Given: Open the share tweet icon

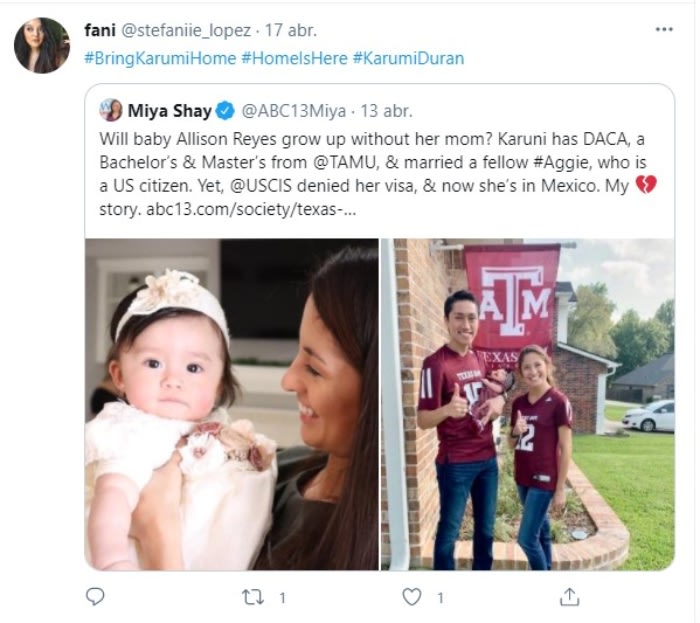Looking at the screenshot, I should [568, 597].
